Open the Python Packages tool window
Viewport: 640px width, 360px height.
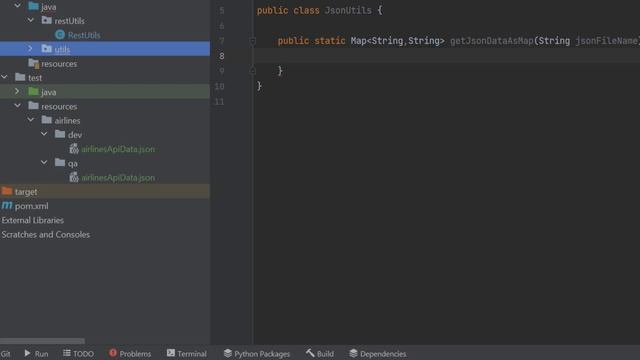coord(257,353)
